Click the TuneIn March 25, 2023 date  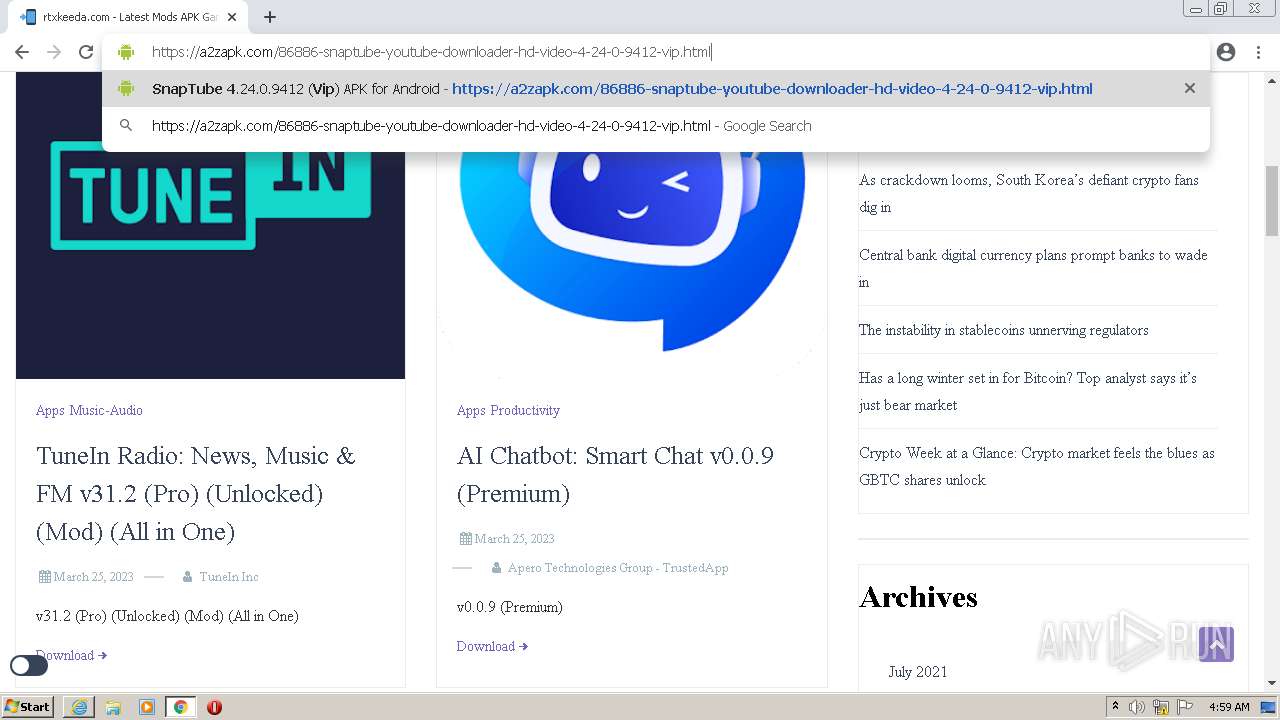(93, 577)
